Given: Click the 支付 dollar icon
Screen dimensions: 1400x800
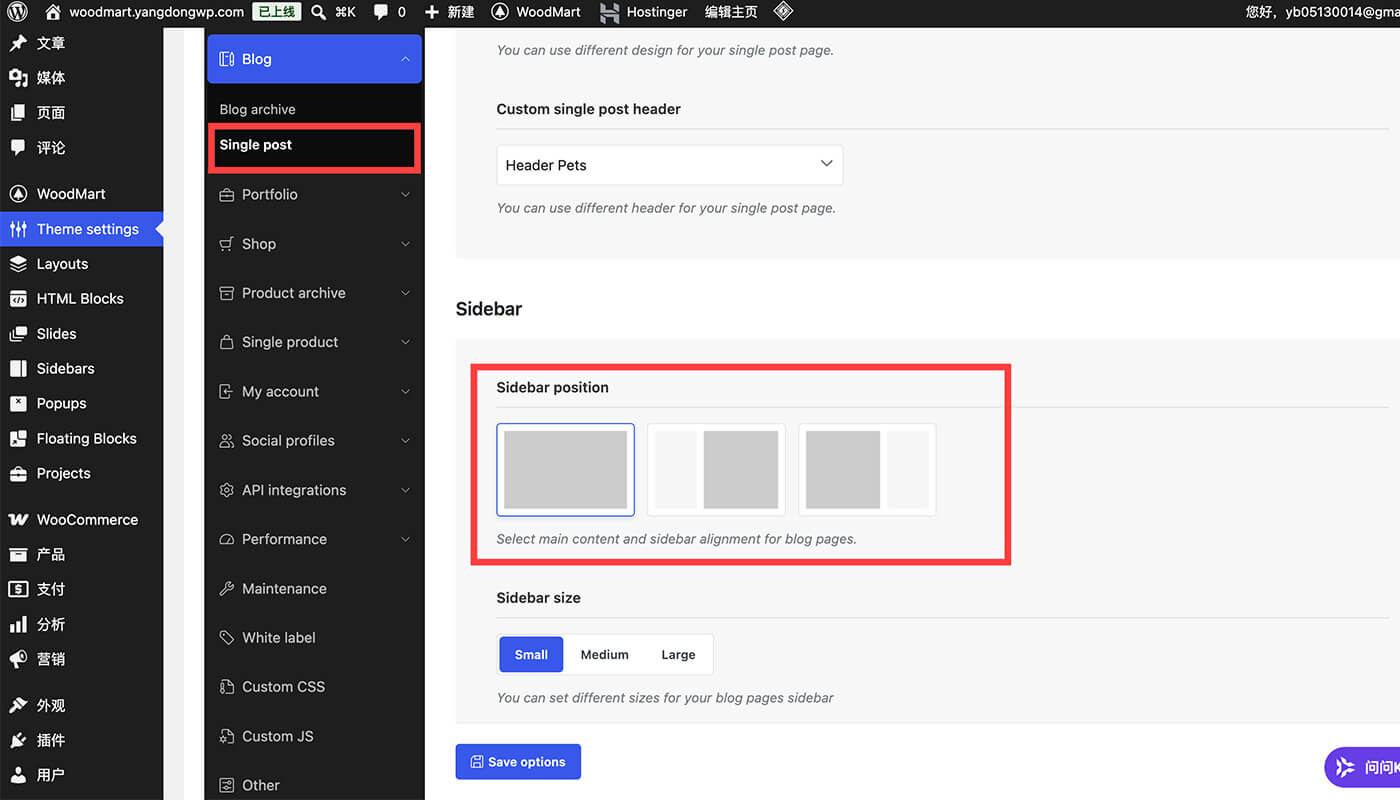Looking at the screenshot, I should click(18, 589).
